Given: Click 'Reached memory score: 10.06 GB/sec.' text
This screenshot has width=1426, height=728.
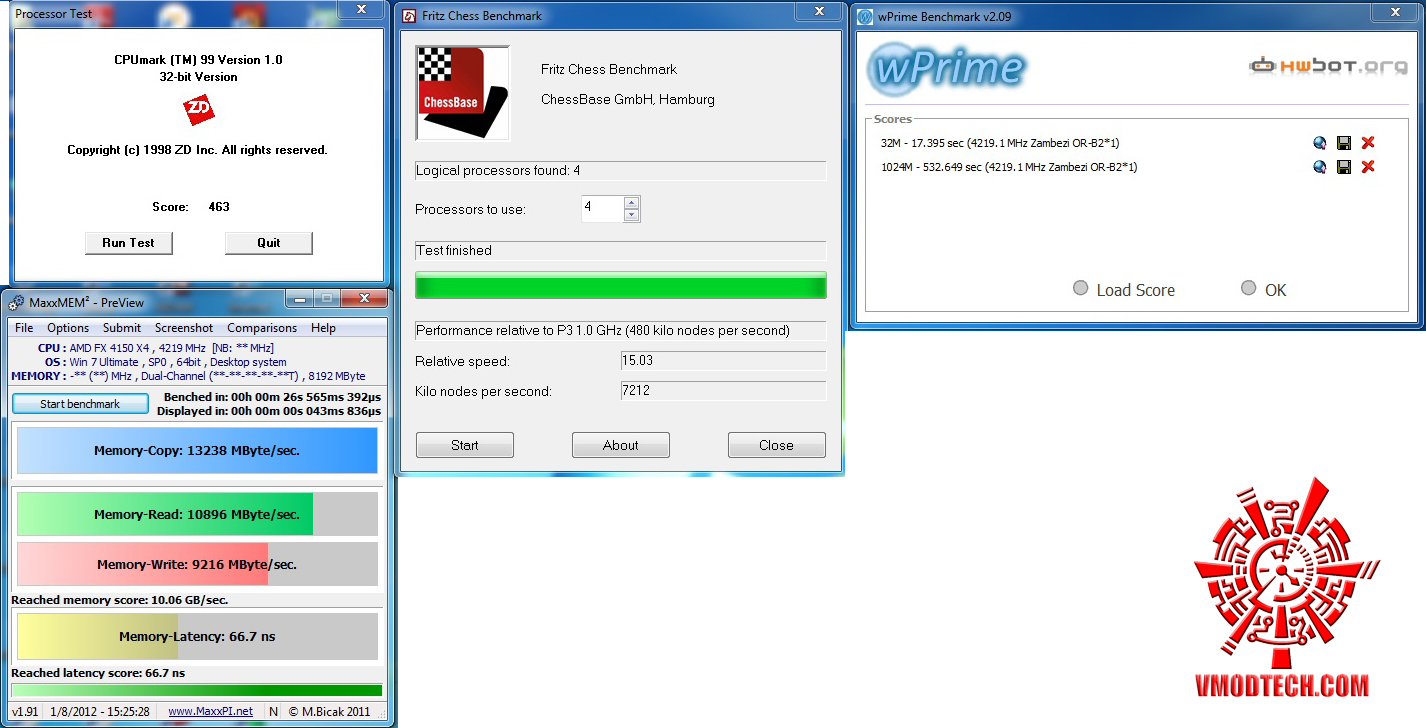Looking at the screenshot, I should (120, 600).
